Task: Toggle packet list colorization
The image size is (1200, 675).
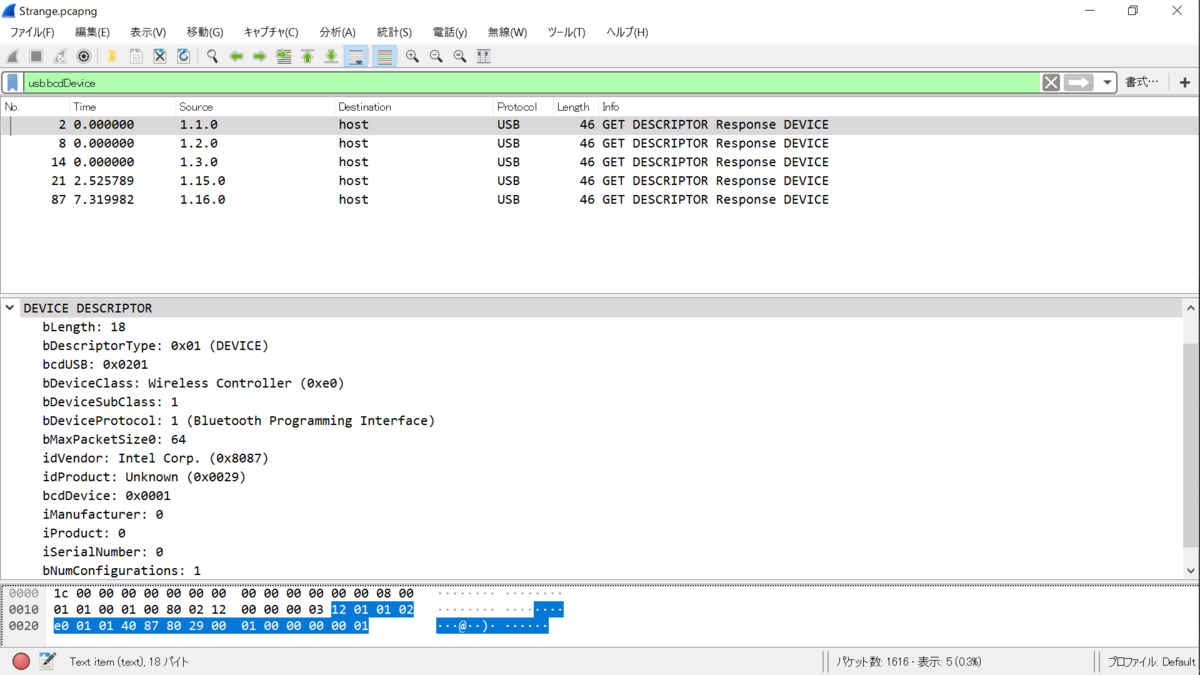Action: 384,56
